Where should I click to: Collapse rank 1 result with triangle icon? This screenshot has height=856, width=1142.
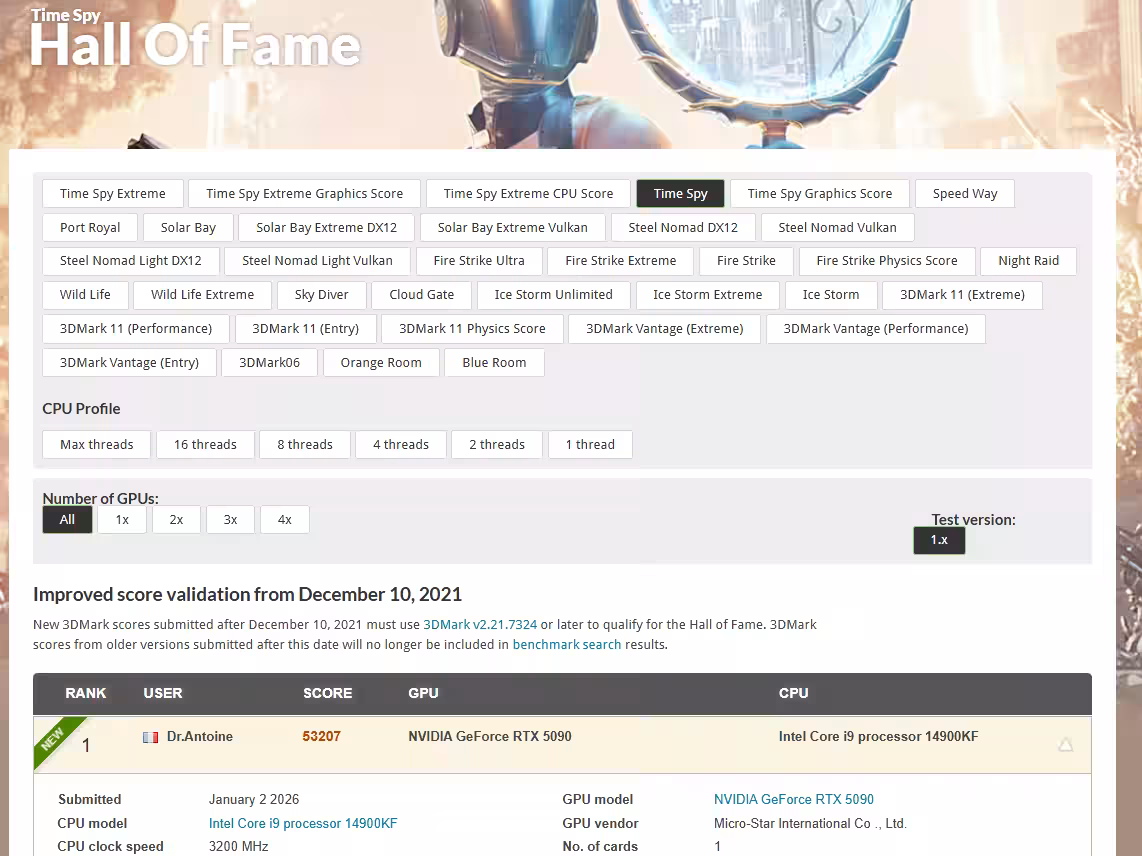click(1065, 744)
